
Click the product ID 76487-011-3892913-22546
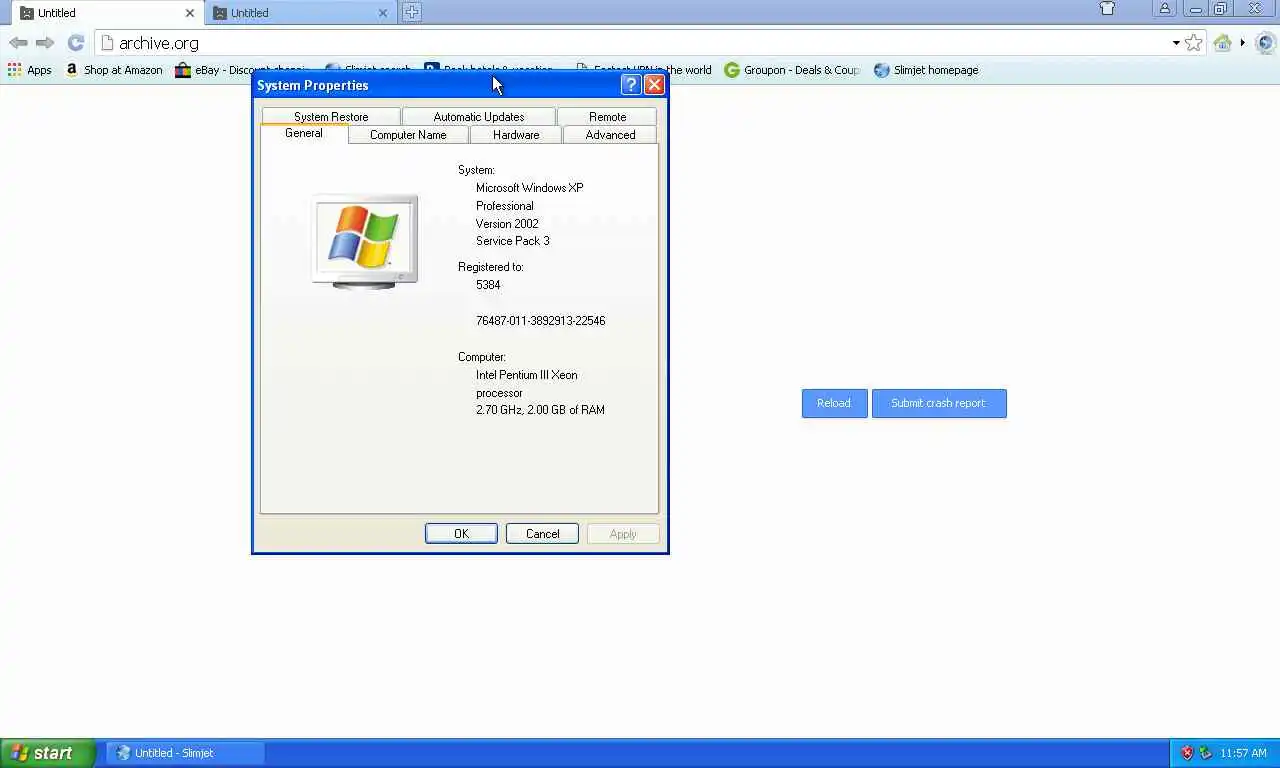point(540,321)
